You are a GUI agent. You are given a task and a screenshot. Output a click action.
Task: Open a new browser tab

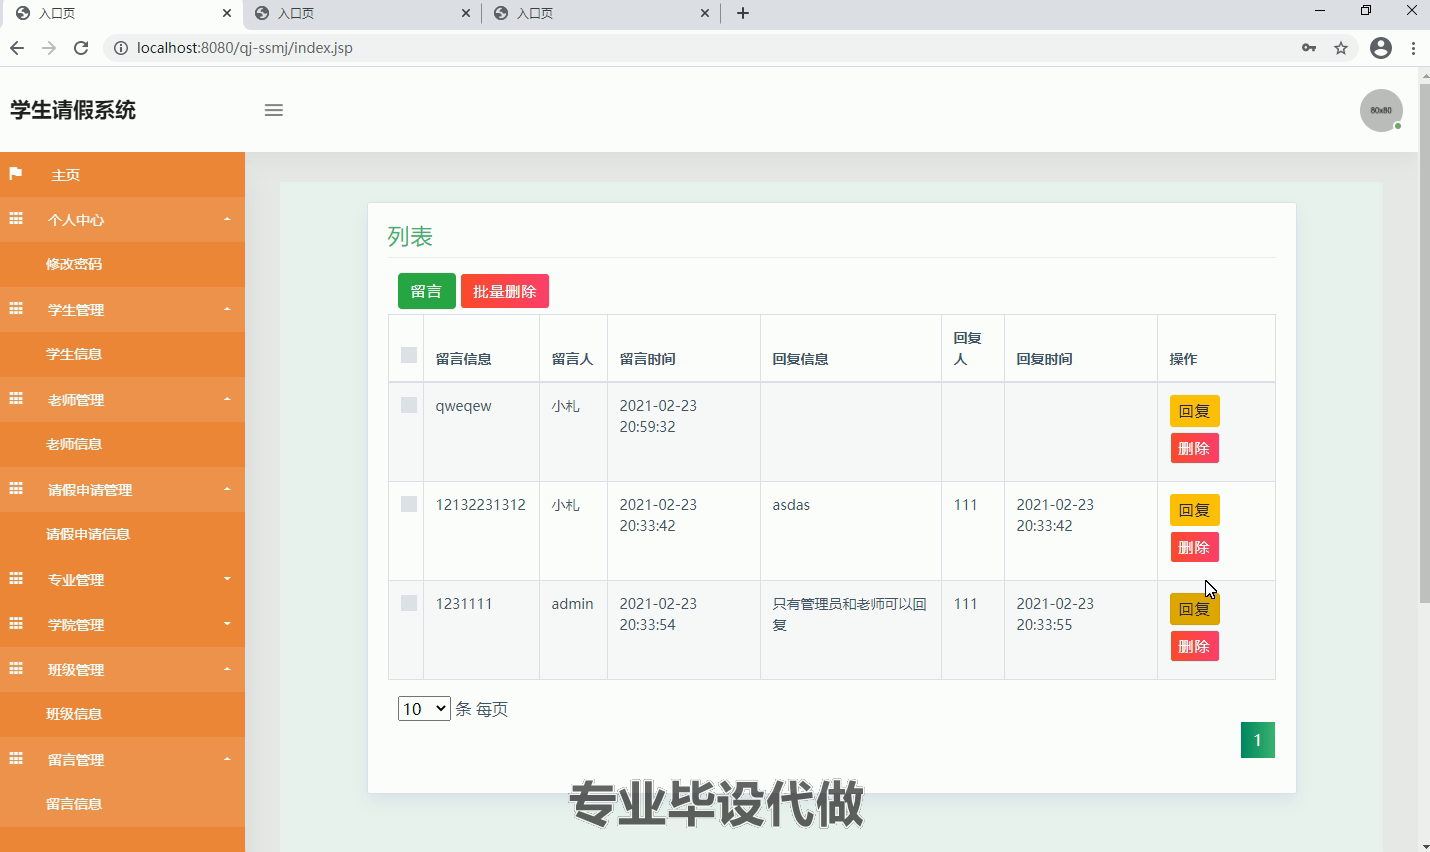coord(743,13)
